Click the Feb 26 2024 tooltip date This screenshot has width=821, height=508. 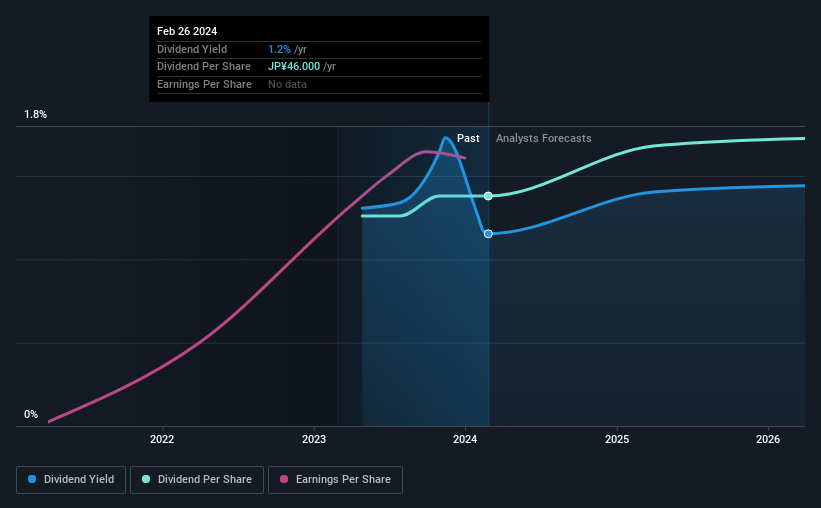(187, 31)
